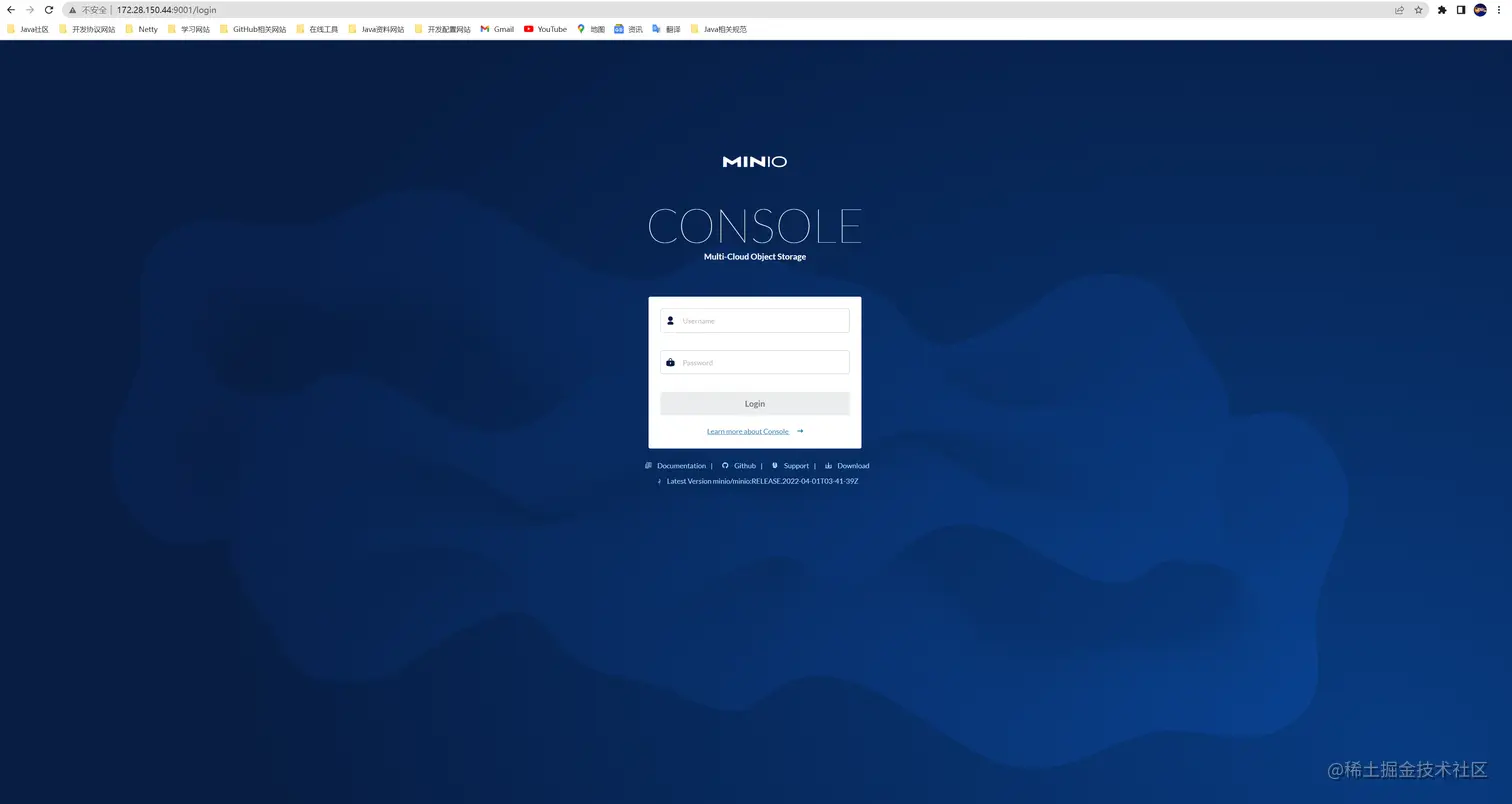1512x804 pixels.
Task: Open the Gmail bookmark
Action: (497, 29)
